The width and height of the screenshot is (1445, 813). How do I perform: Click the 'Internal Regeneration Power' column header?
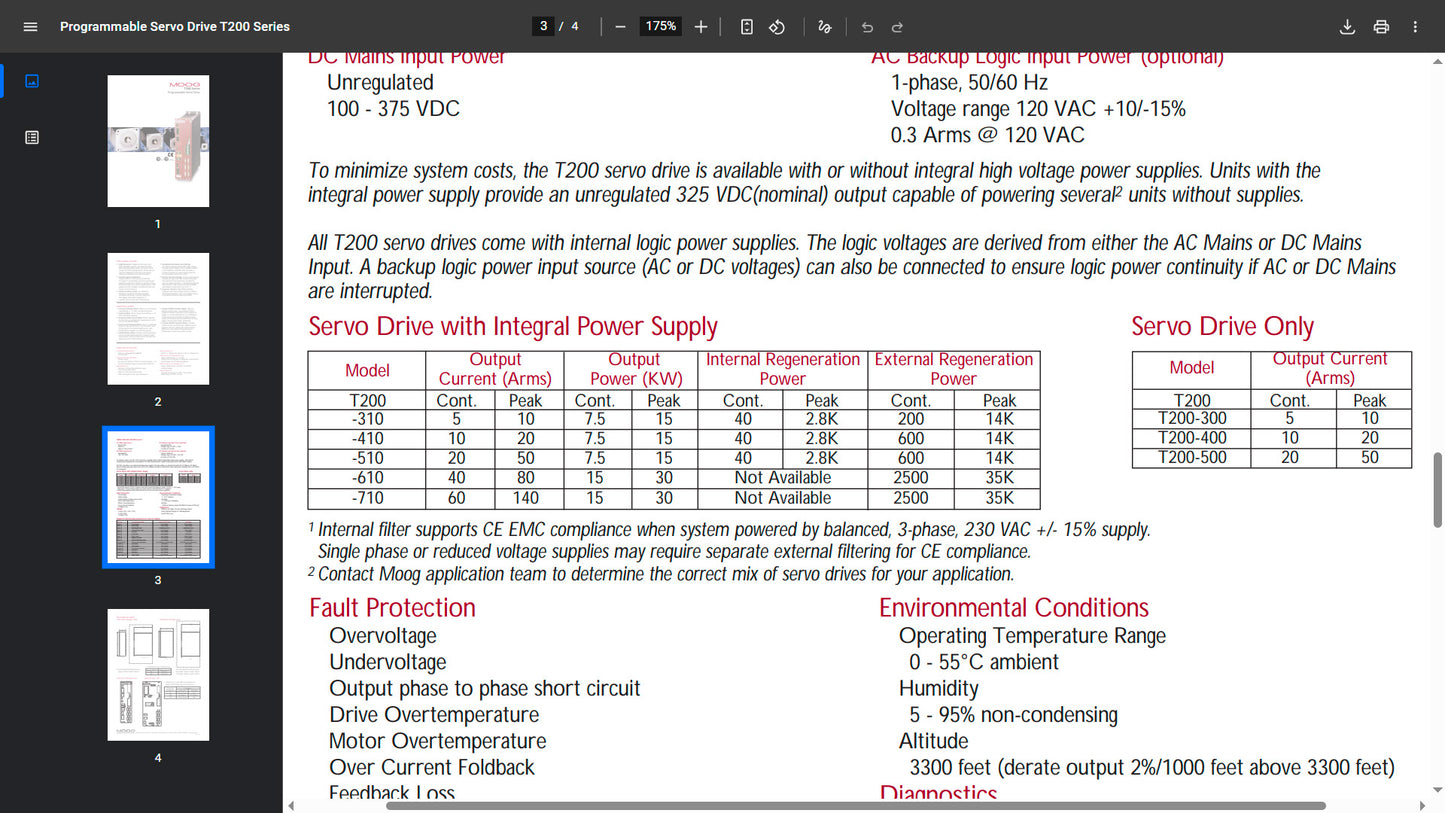coord(783,369)
